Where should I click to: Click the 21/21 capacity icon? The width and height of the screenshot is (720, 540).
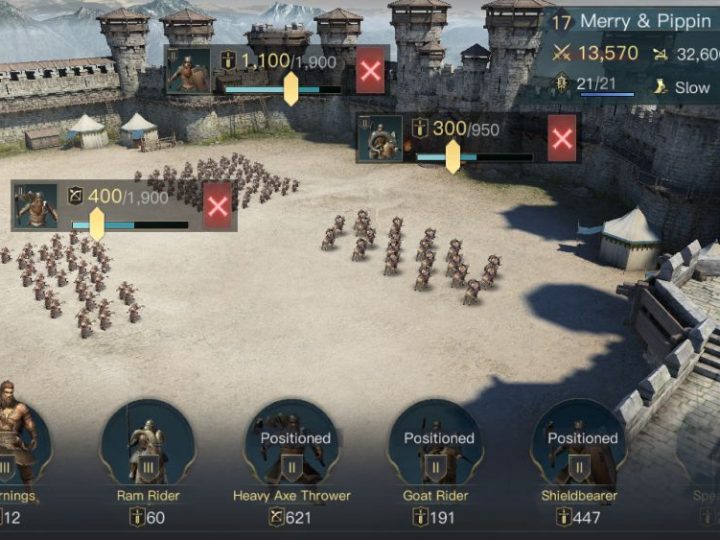tap(561, 84)
